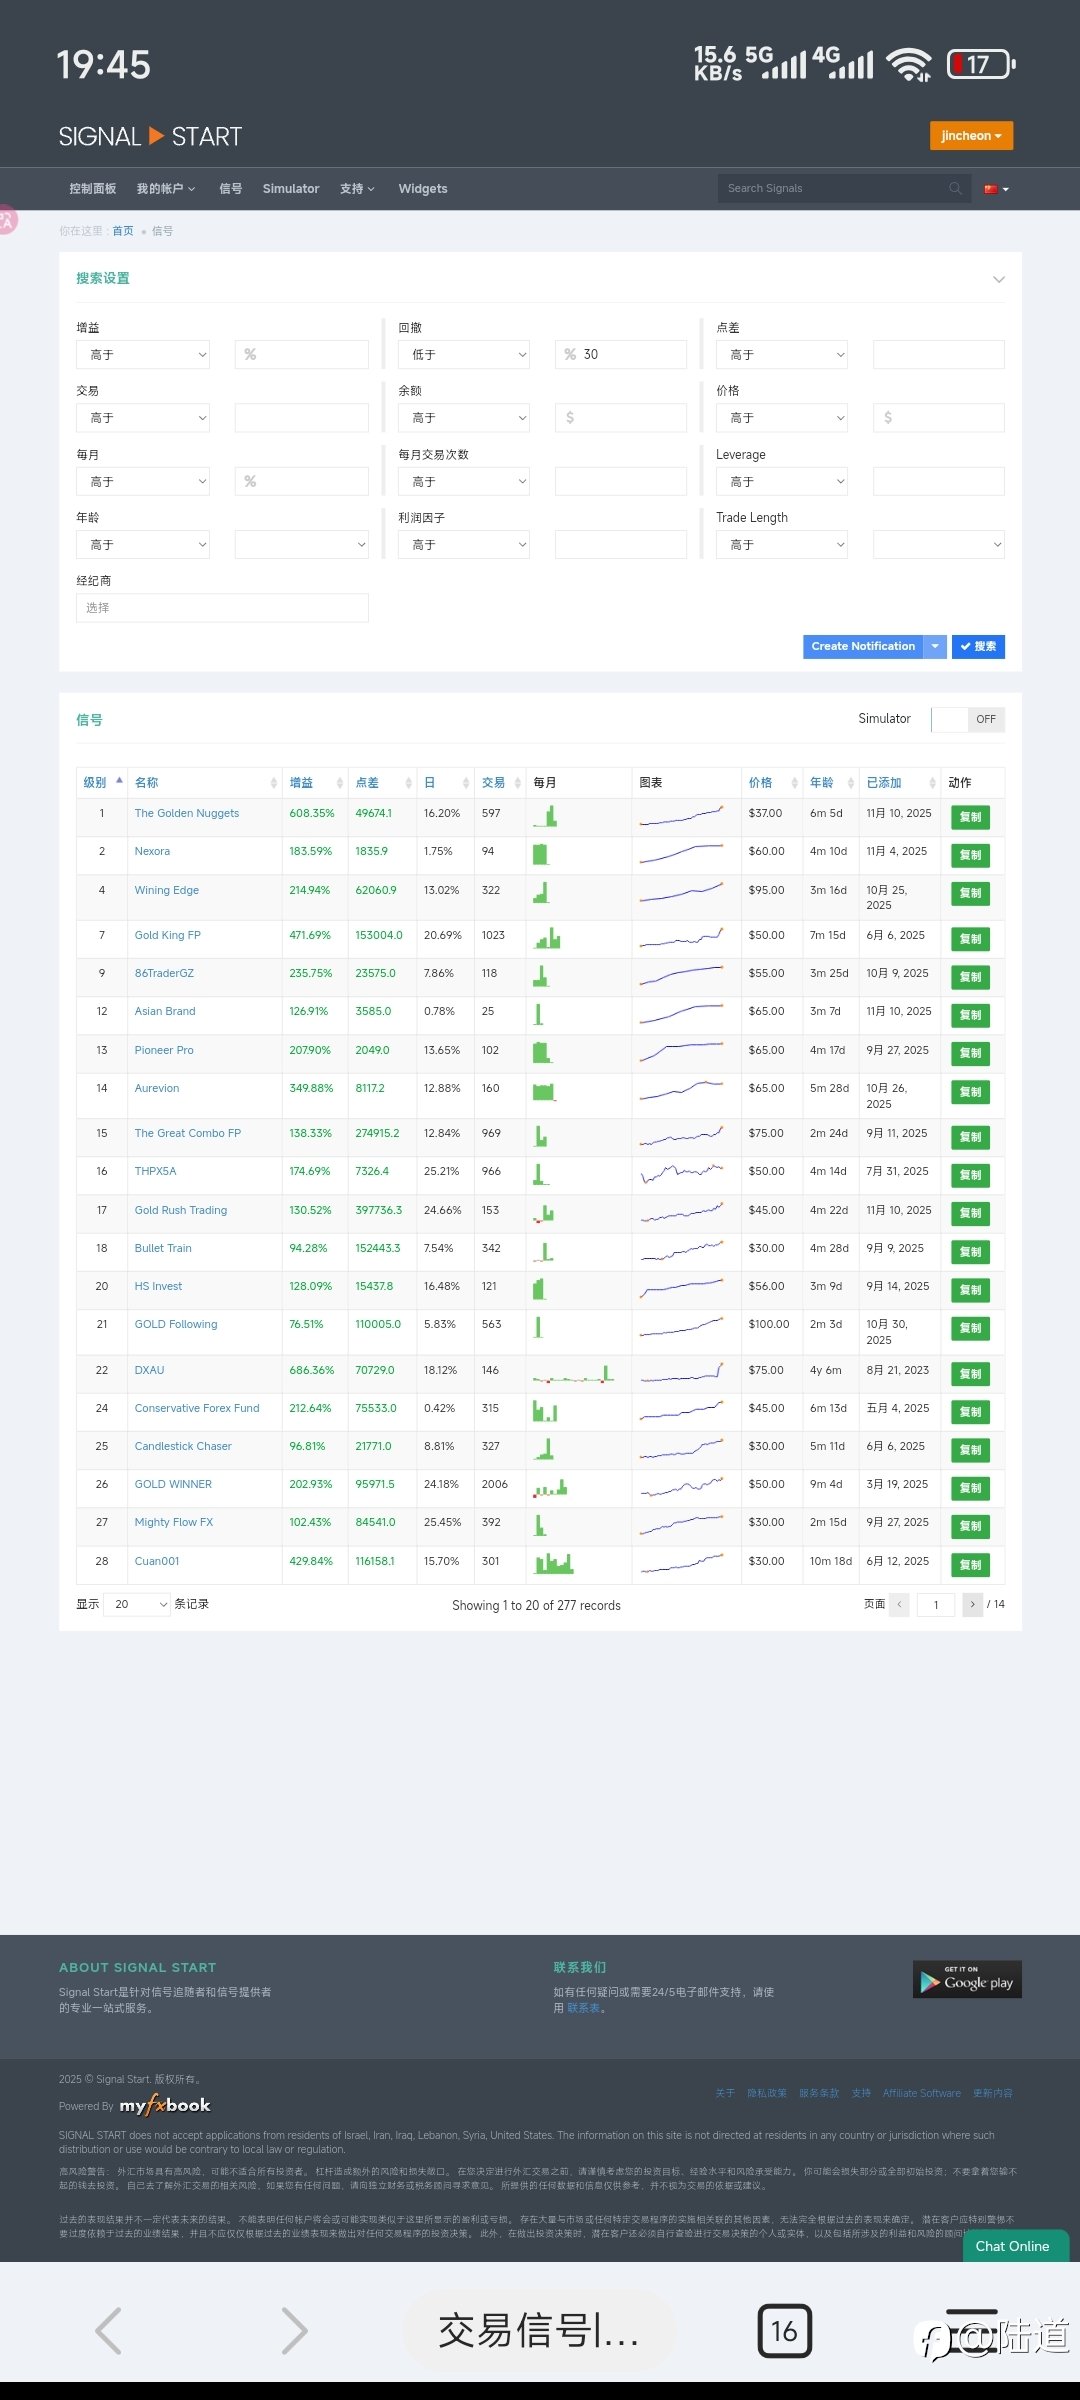Open the 回撤 低于 dropdown
1080x2400 pixels.
(464, 354)
